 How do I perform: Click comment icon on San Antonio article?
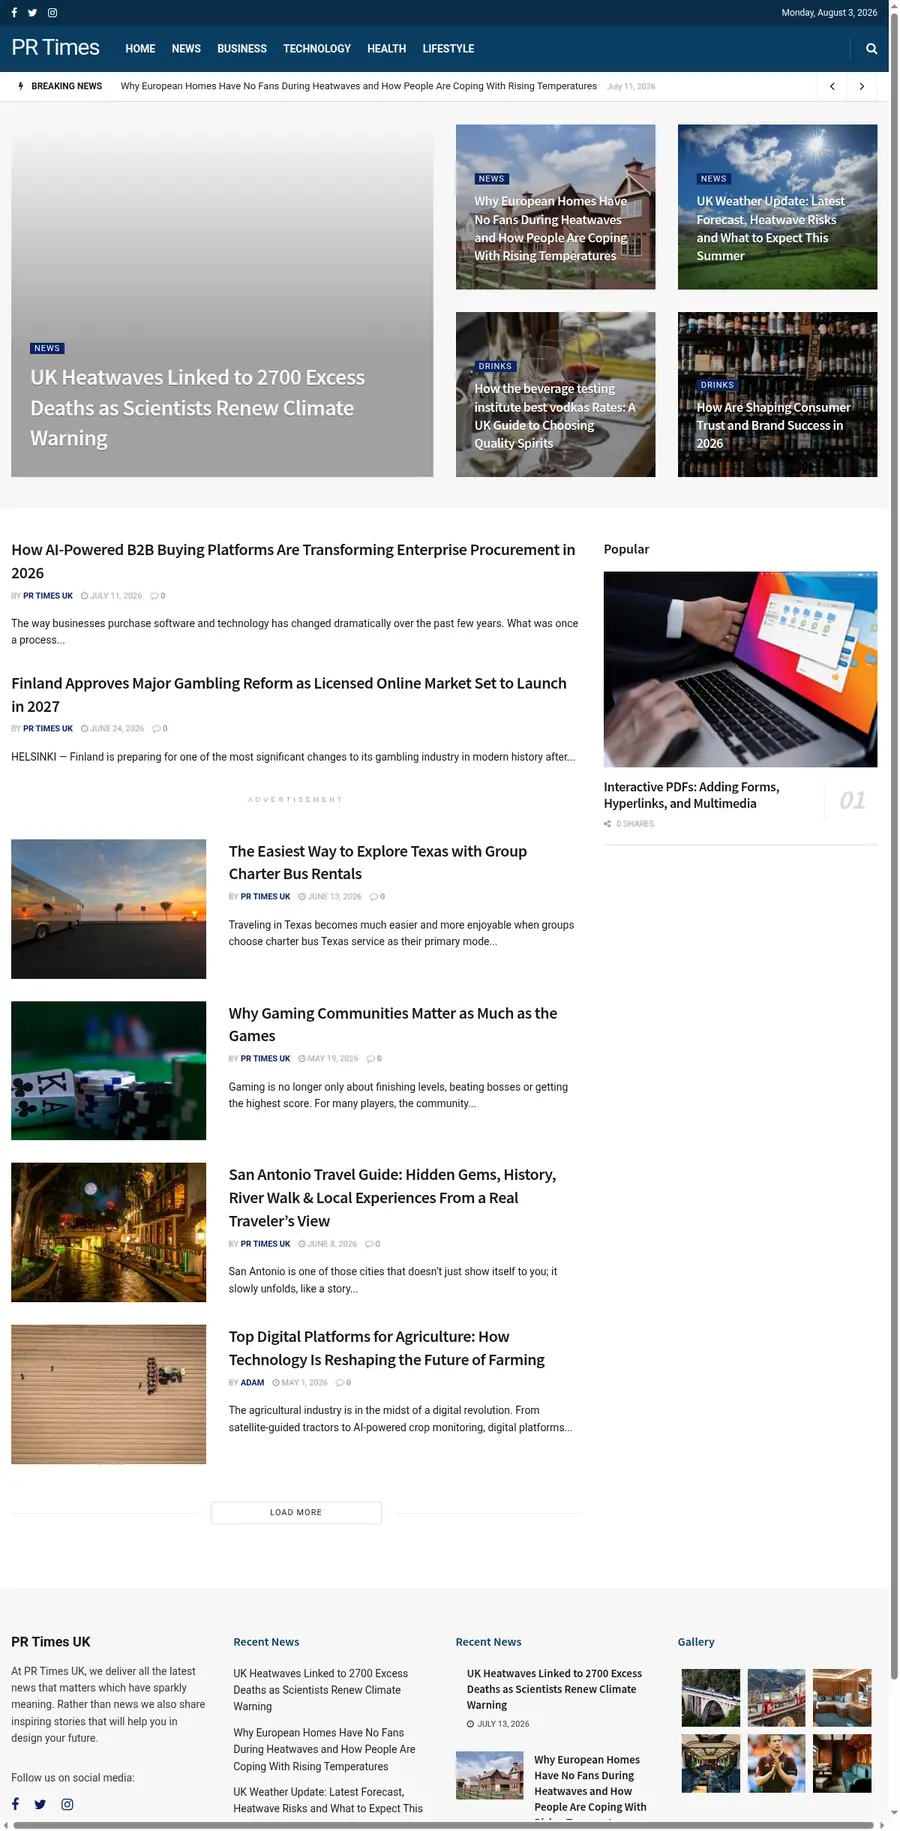click(370, 1244)
